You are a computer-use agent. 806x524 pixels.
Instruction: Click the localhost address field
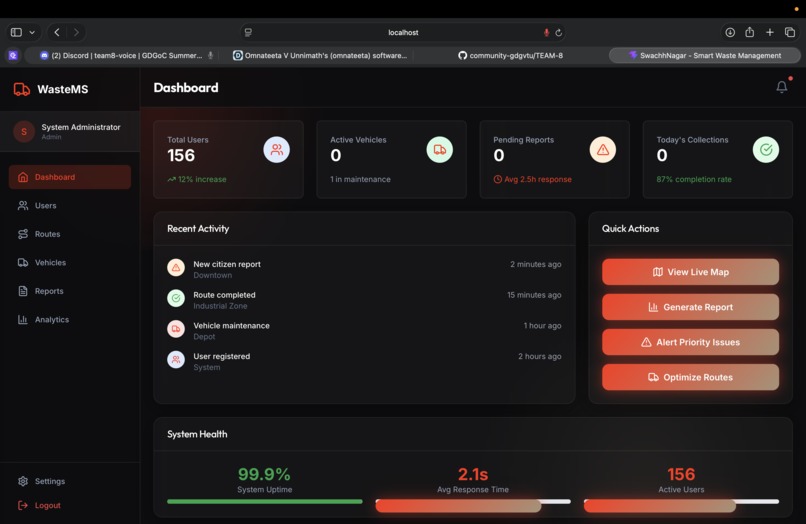tap(403, 32)
